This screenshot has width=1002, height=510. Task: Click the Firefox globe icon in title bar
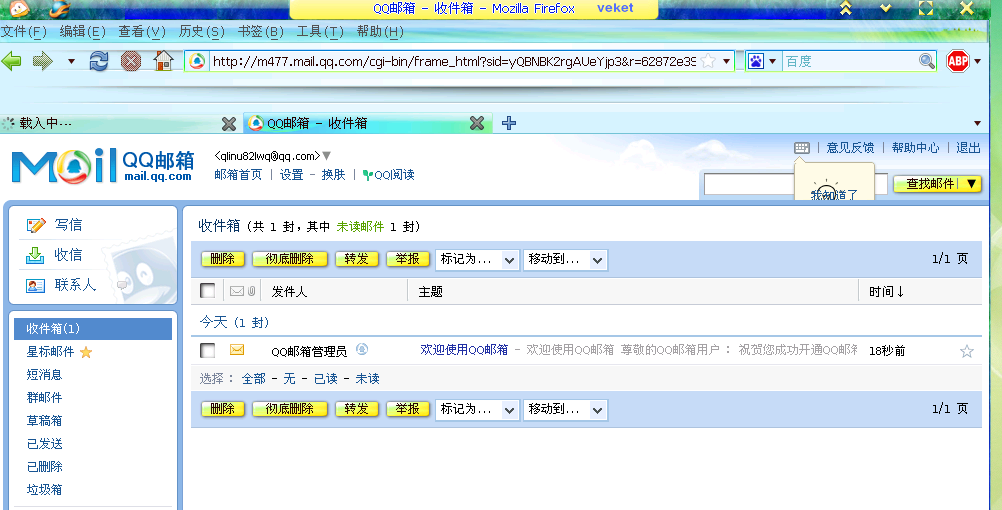[58, 8]
